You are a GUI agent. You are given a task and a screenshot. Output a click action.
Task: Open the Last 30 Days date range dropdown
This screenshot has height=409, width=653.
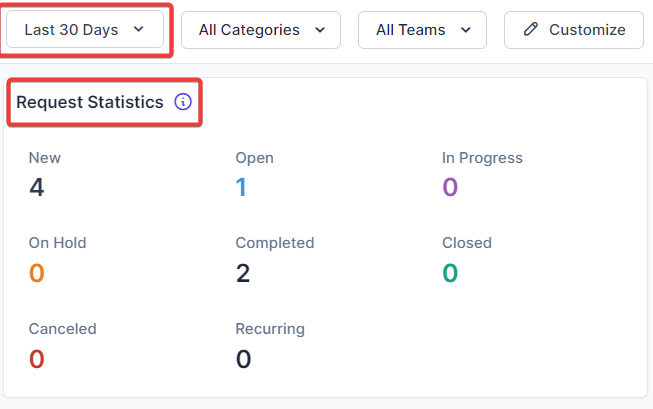pos(84,30)
